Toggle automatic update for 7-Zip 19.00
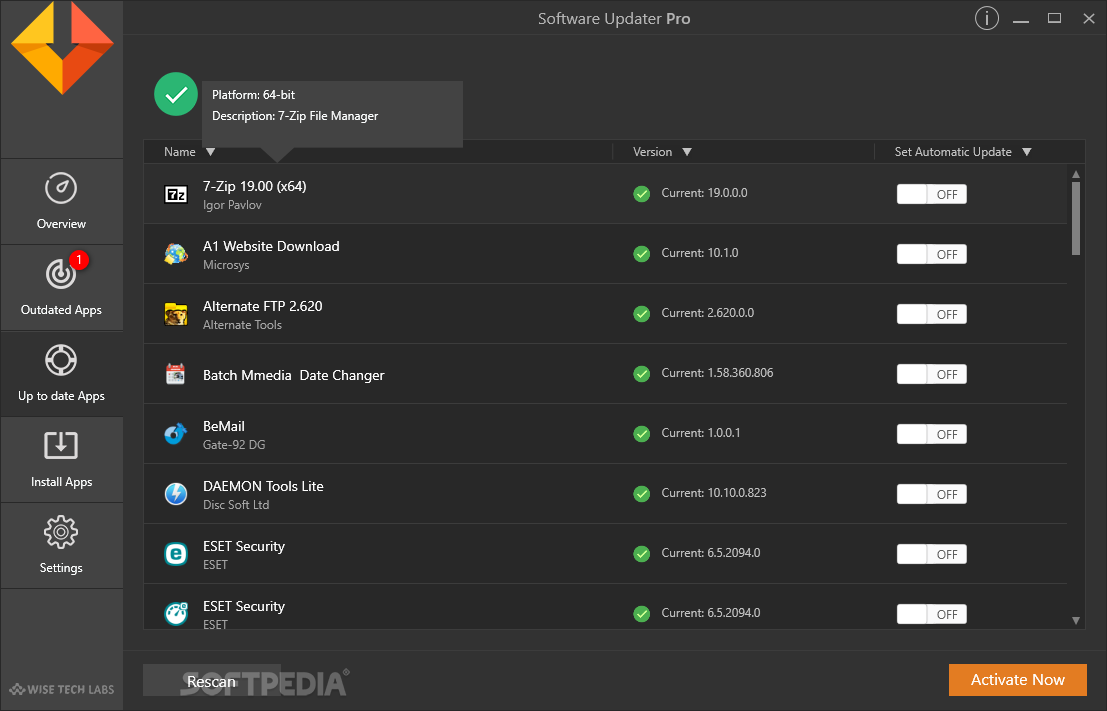 point(931,194)
